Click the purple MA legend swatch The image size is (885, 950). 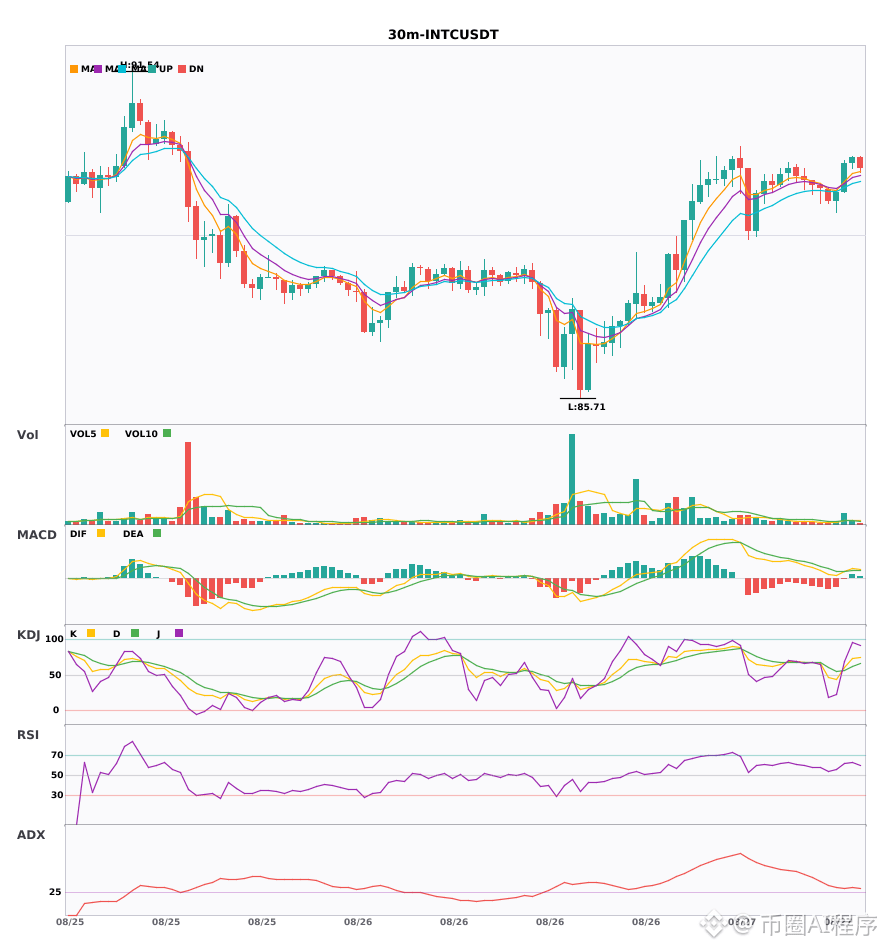[98, 69]
